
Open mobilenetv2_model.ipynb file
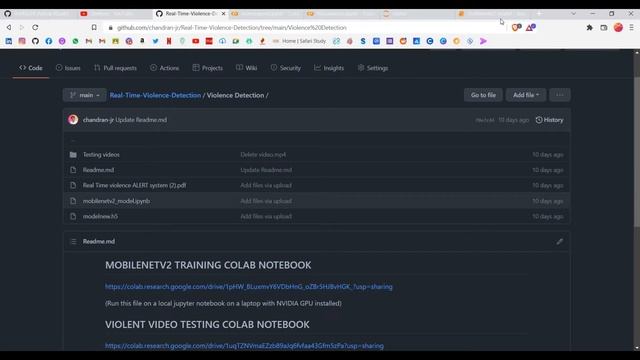point(116,201)
